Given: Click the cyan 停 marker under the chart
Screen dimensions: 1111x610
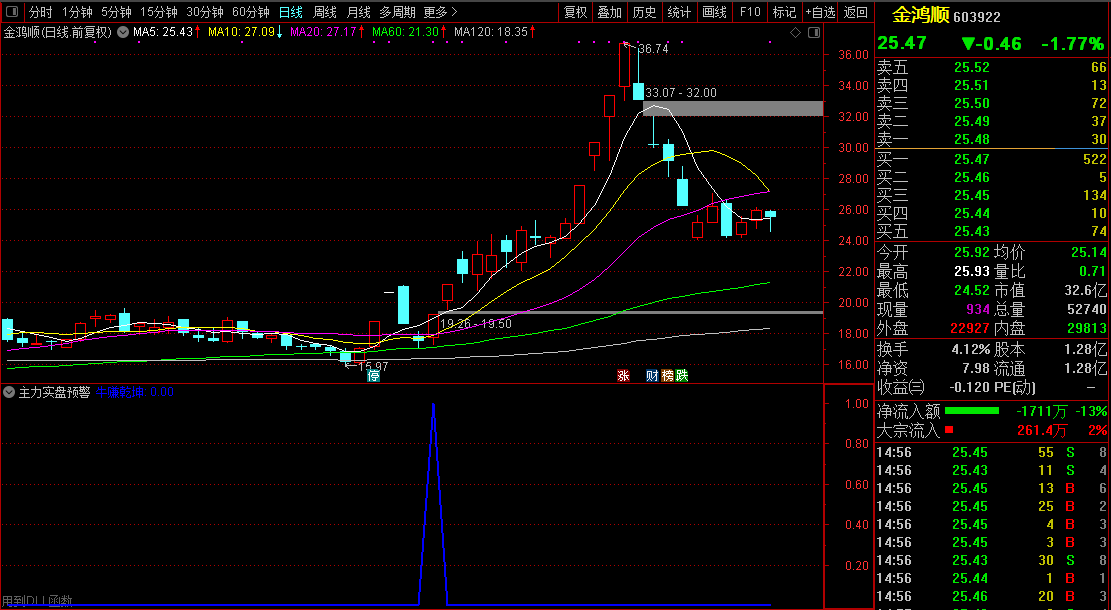Looking at the screenshot, I should click(x=373, y=376).
